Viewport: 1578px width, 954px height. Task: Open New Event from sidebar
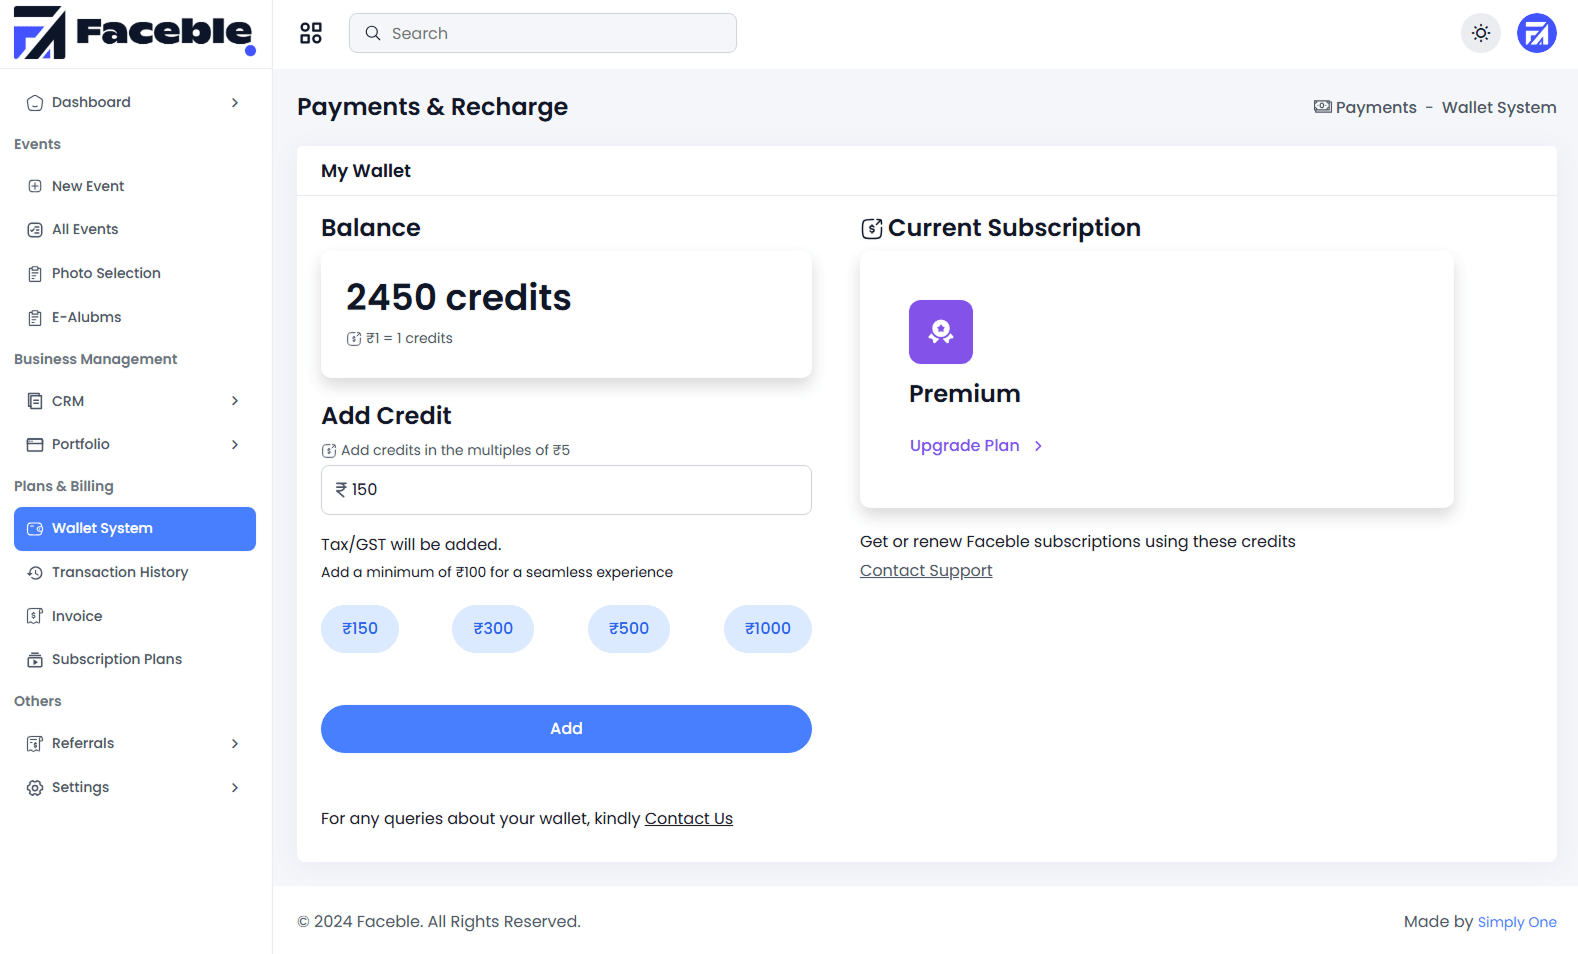88,186
